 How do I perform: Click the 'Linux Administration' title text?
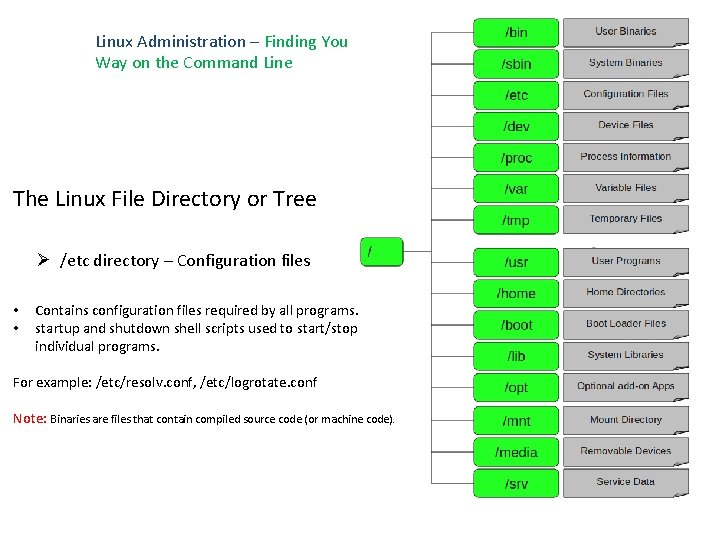point(170,42)
